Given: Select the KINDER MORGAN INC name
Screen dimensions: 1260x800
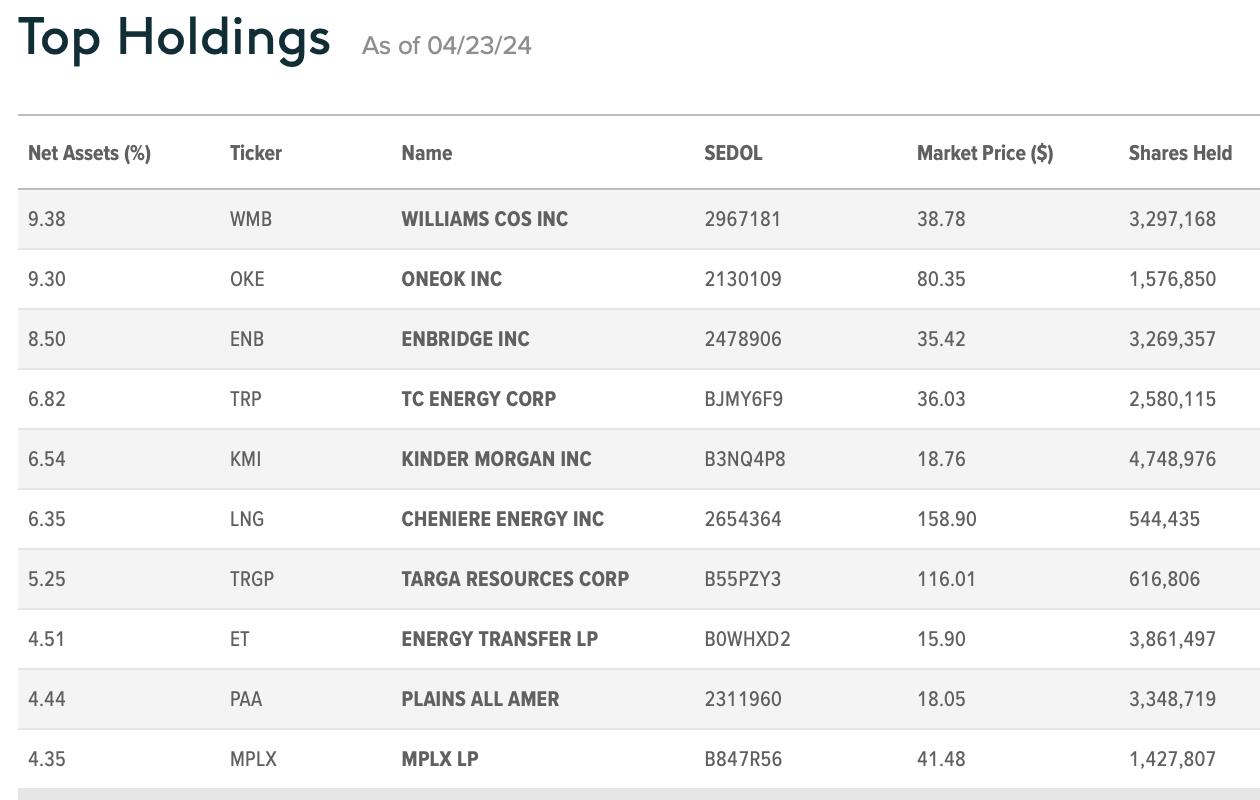Looking at the screenshot, I should 497,459.
